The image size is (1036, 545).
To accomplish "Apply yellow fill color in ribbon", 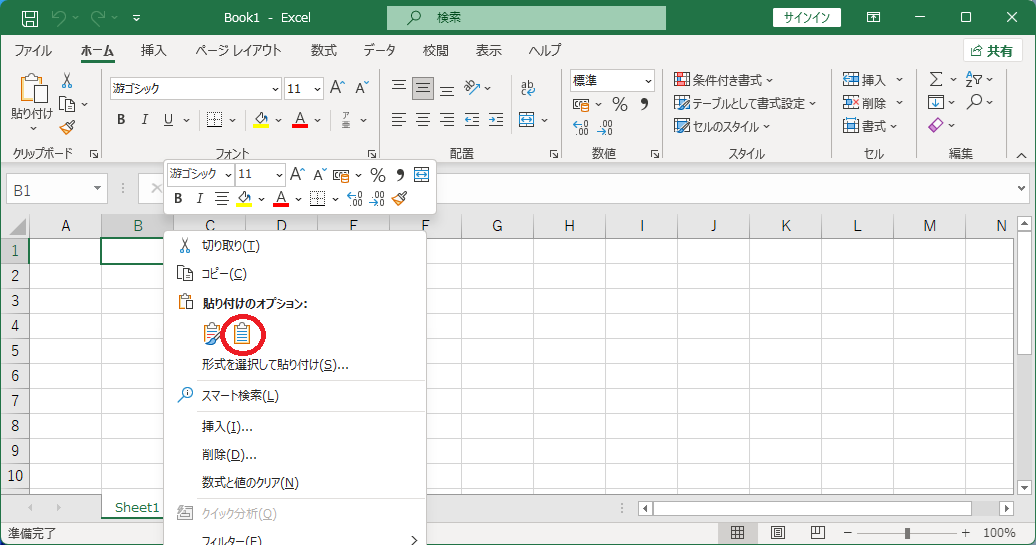I will [x=262, y=120].
